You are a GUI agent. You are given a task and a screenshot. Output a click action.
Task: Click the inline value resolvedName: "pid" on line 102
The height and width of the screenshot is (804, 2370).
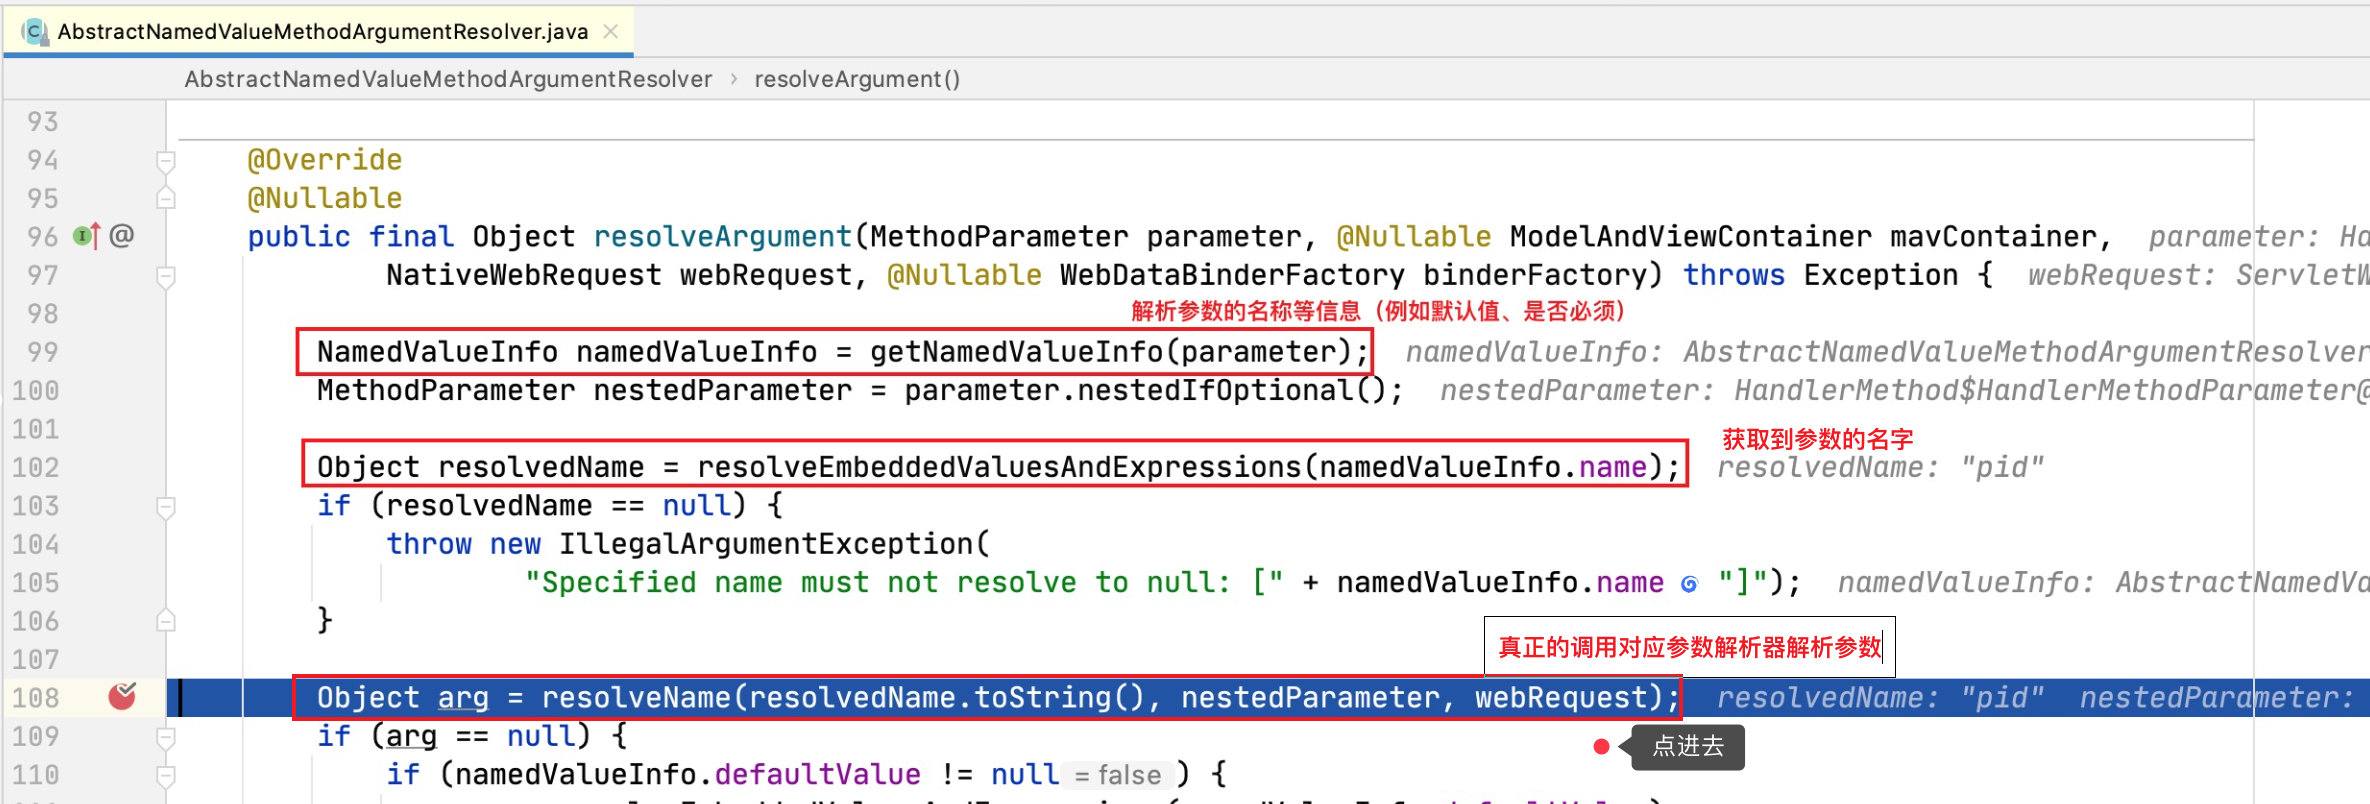tap(1880, 467)
